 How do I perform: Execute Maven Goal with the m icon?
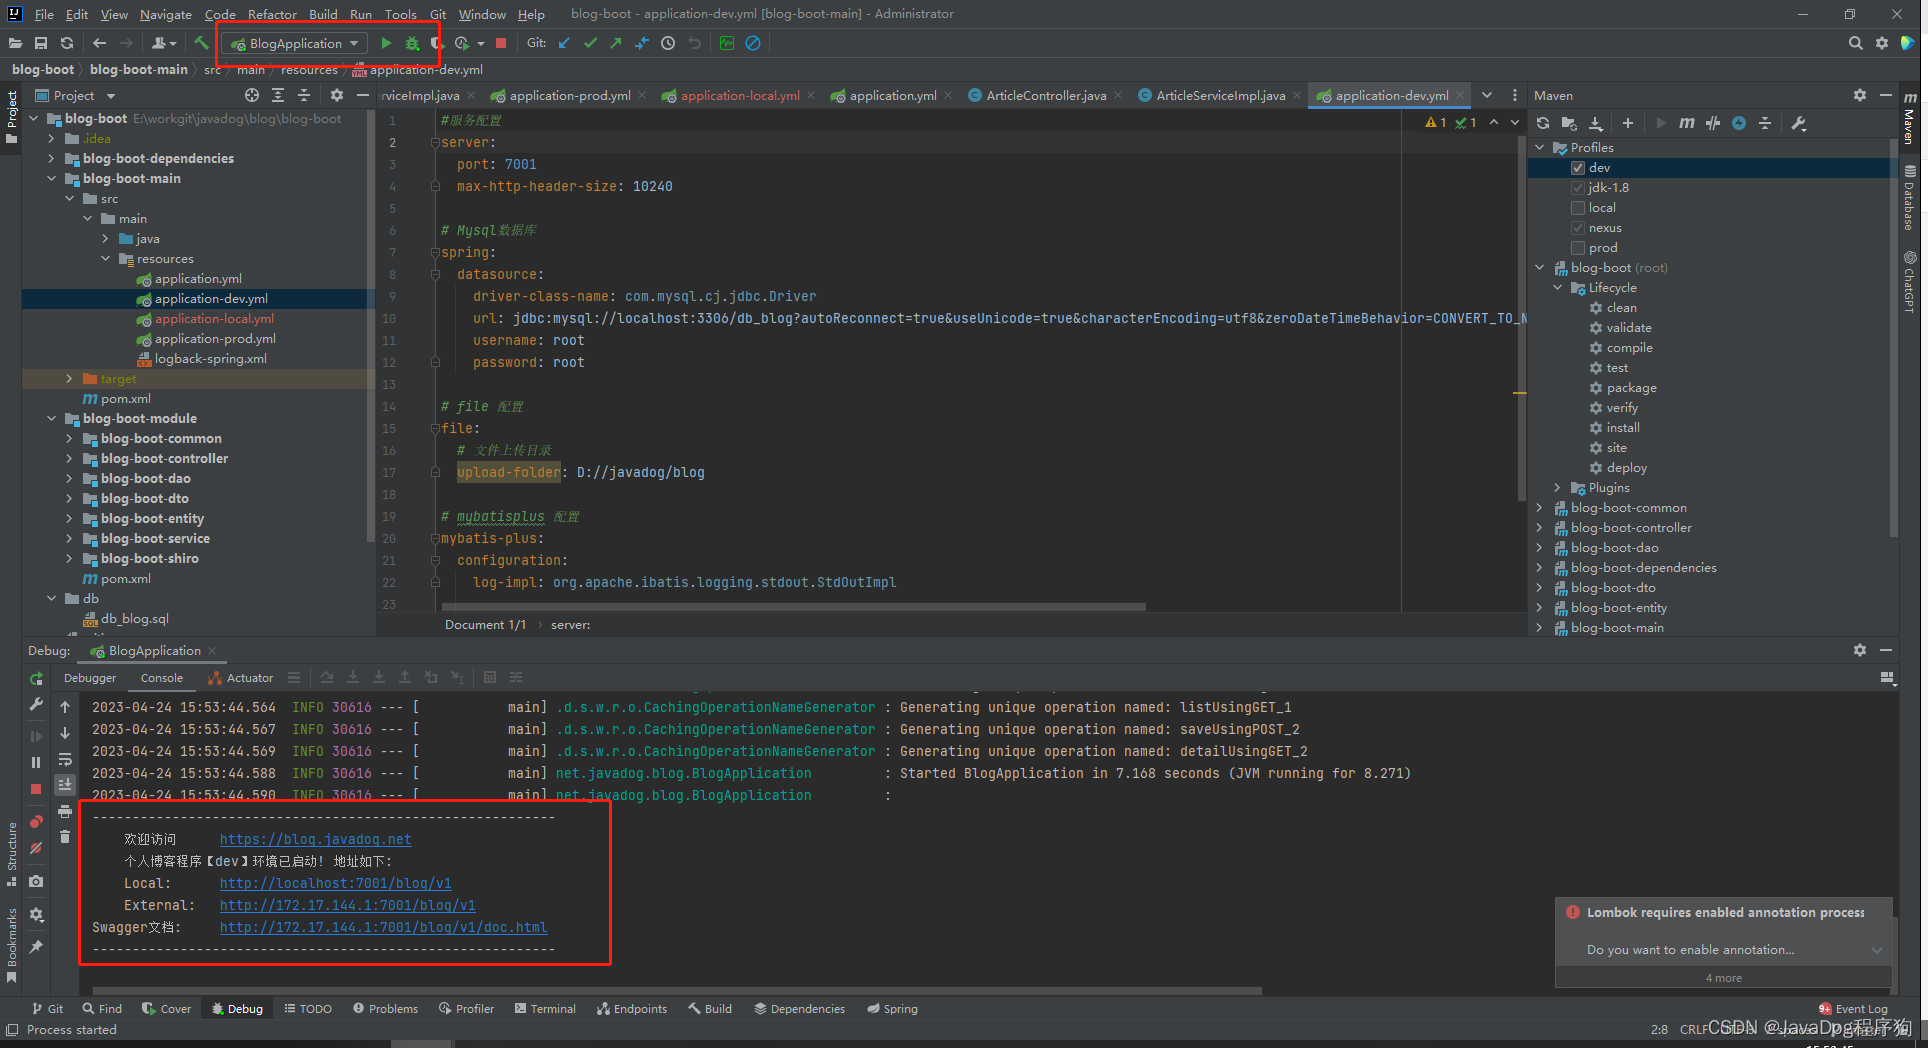point(1686,122)
